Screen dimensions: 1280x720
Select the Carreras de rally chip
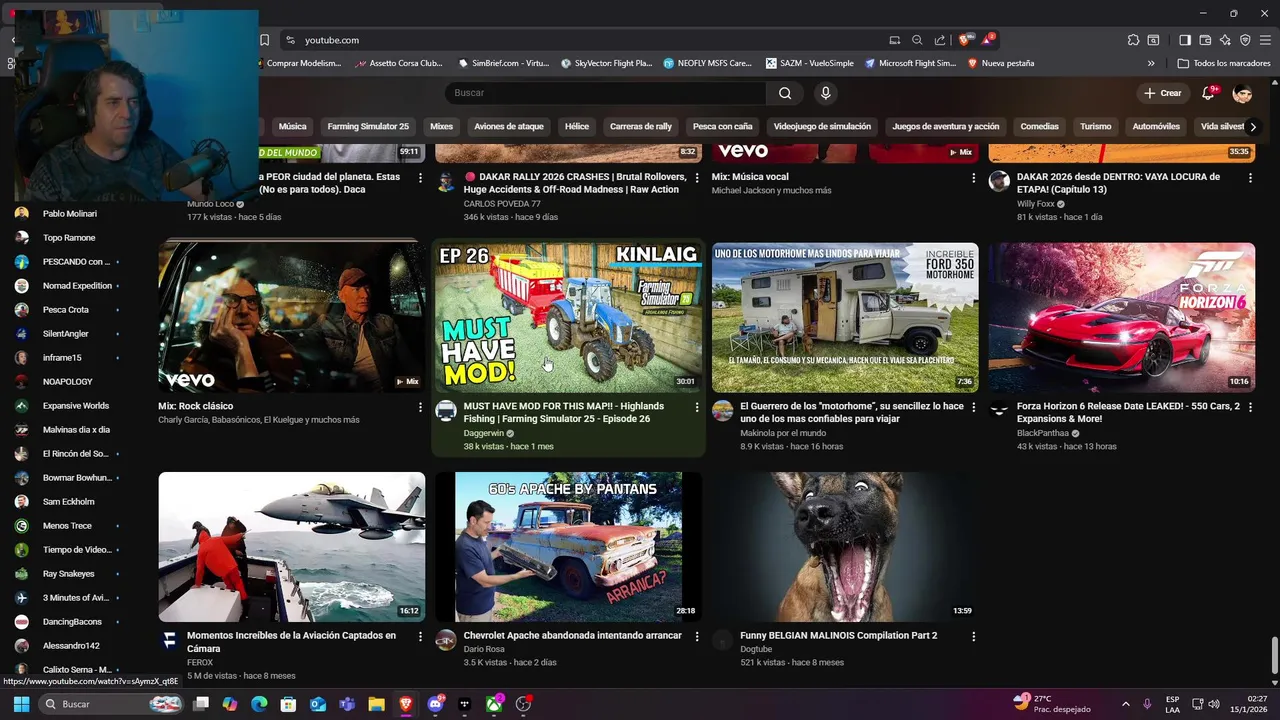point(641,127)
